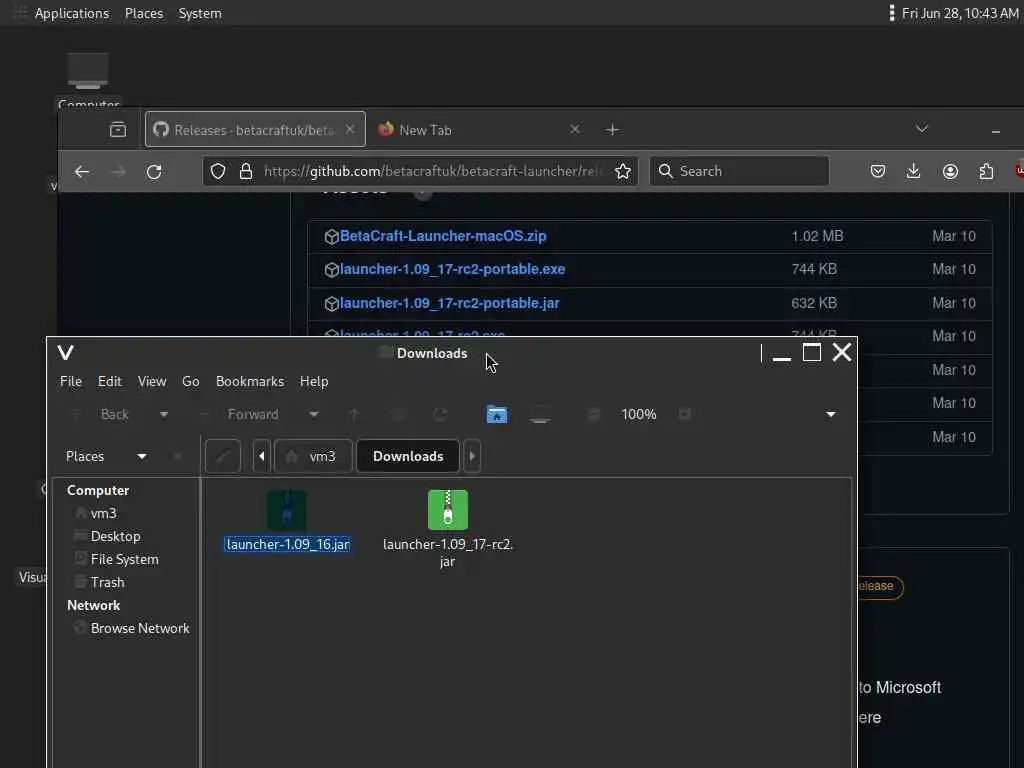Open the Firefox downloads arrow icon
This screenshot has height=768, width=1024.
[x=914, y=171]
